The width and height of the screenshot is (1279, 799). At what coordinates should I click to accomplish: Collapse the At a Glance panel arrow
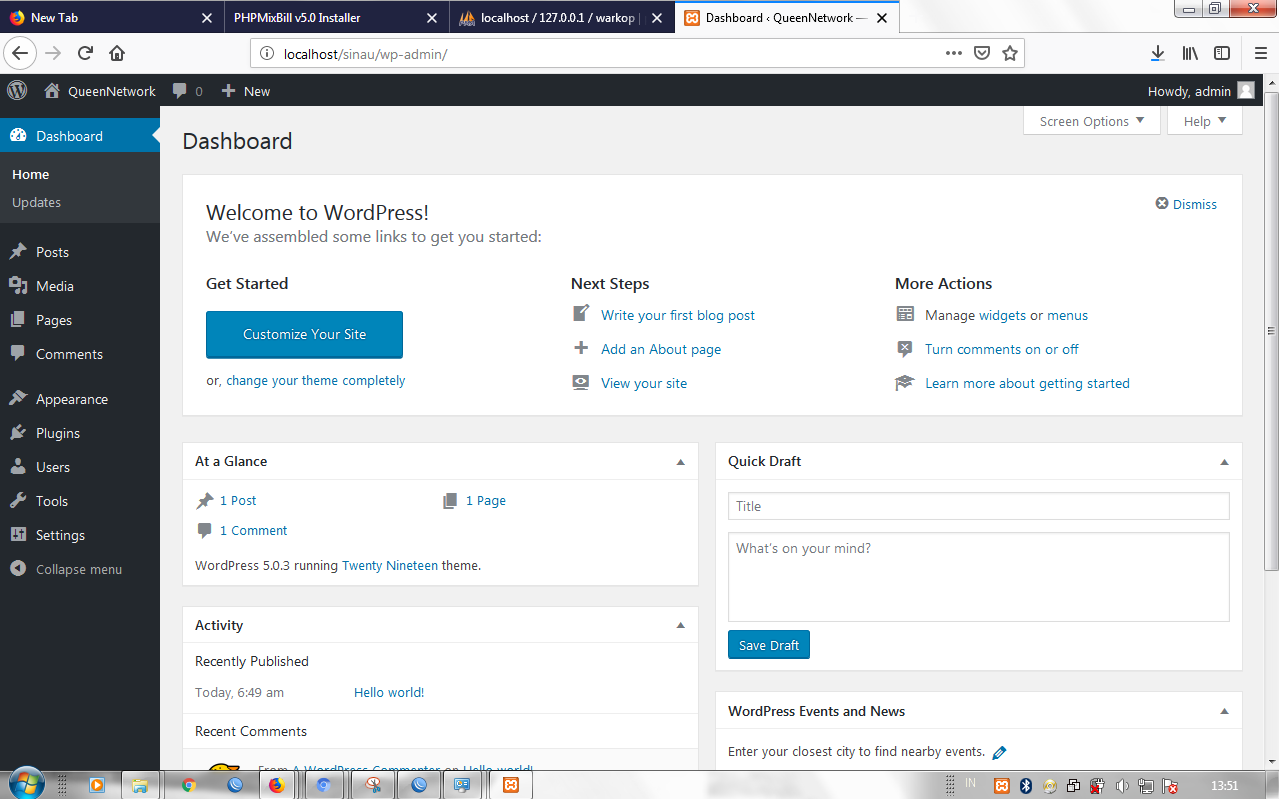[681, 462]
